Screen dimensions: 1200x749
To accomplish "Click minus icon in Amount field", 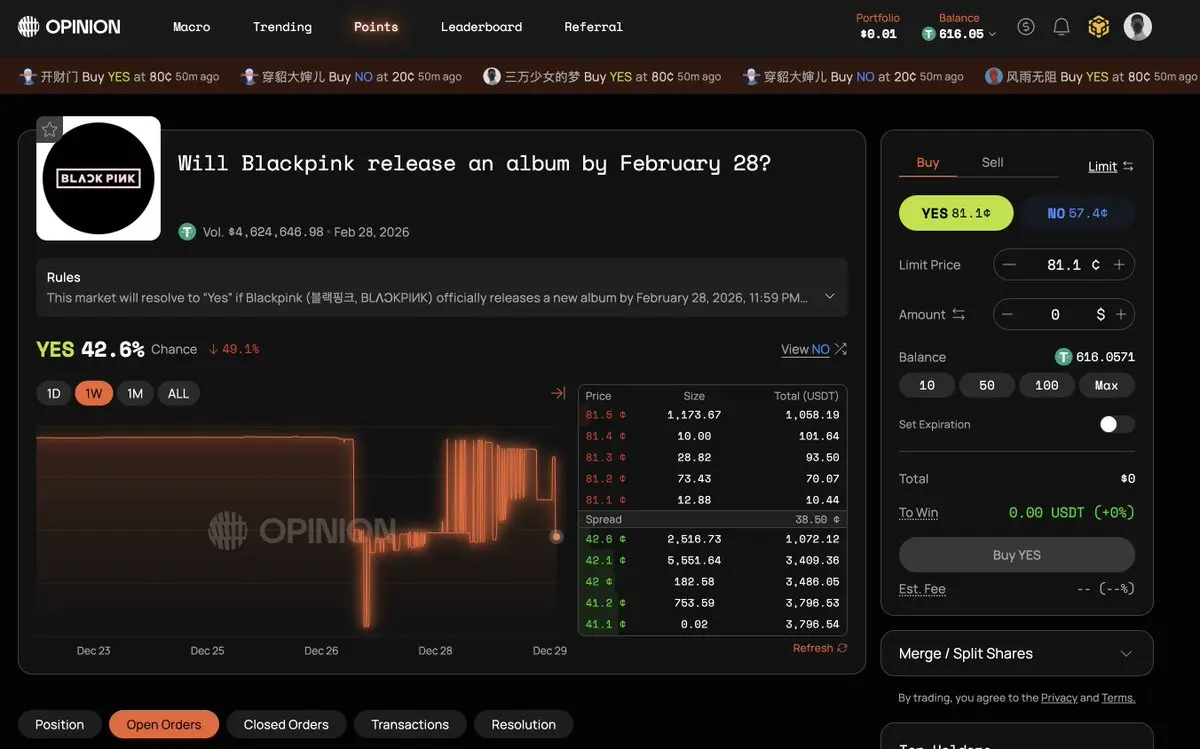I will [x=1007, y=314].
